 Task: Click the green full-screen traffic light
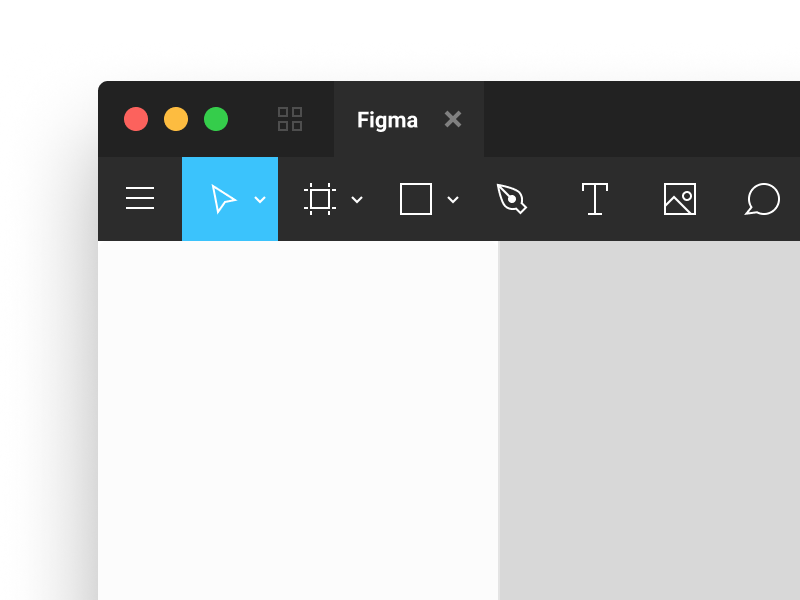pyautogui.click(x=216, y=119)
